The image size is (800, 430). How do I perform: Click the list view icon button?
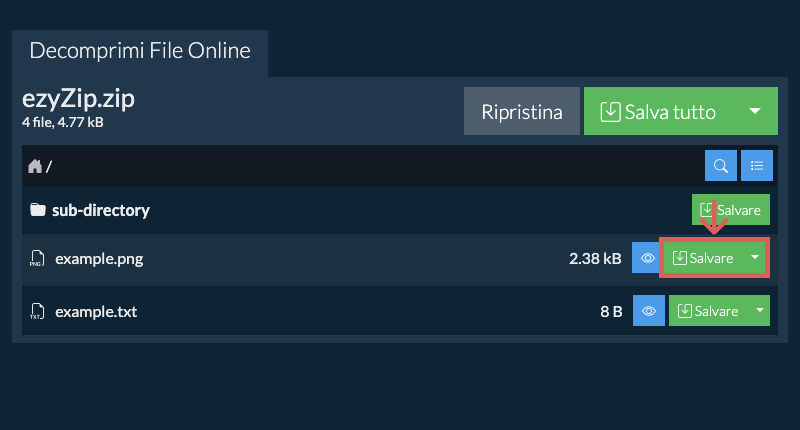[x=757, y=166]
